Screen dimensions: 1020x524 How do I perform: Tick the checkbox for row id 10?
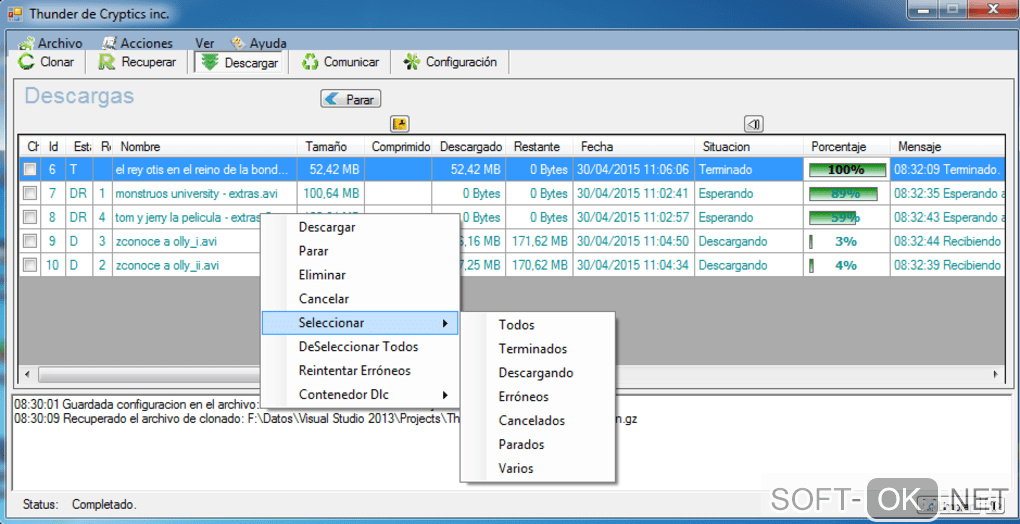pos(30,266)
